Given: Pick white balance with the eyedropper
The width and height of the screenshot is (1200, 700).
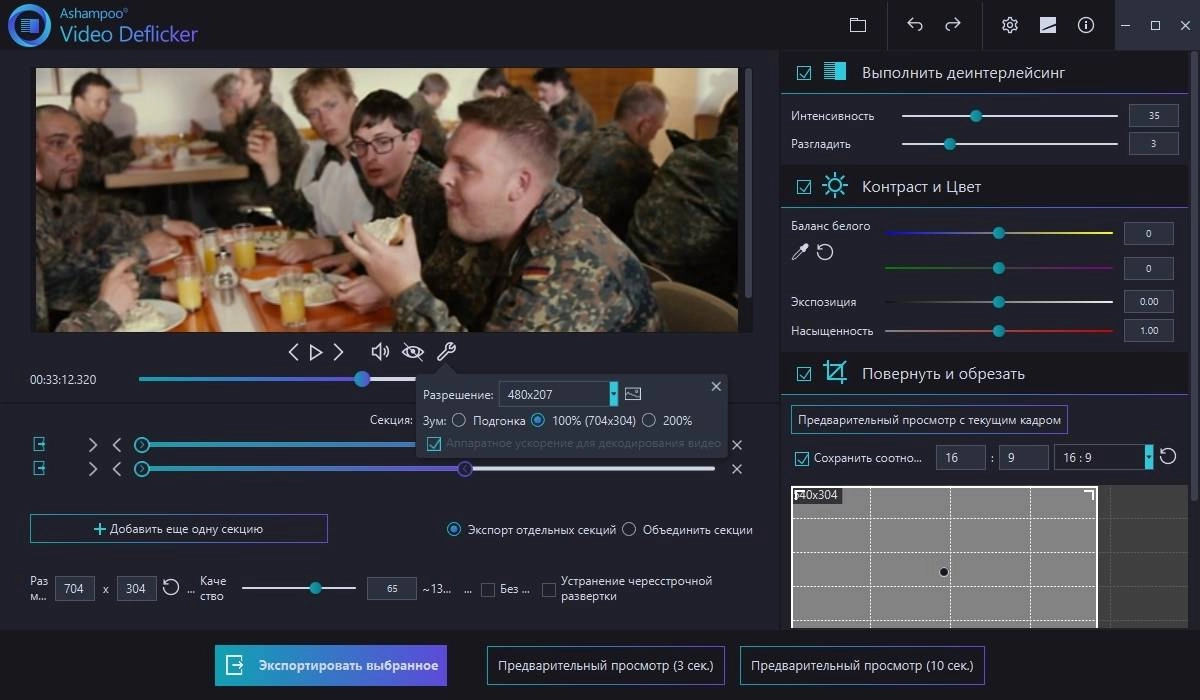Looking at the screenshot, I should pyautogui.click(x=800, y=252).
